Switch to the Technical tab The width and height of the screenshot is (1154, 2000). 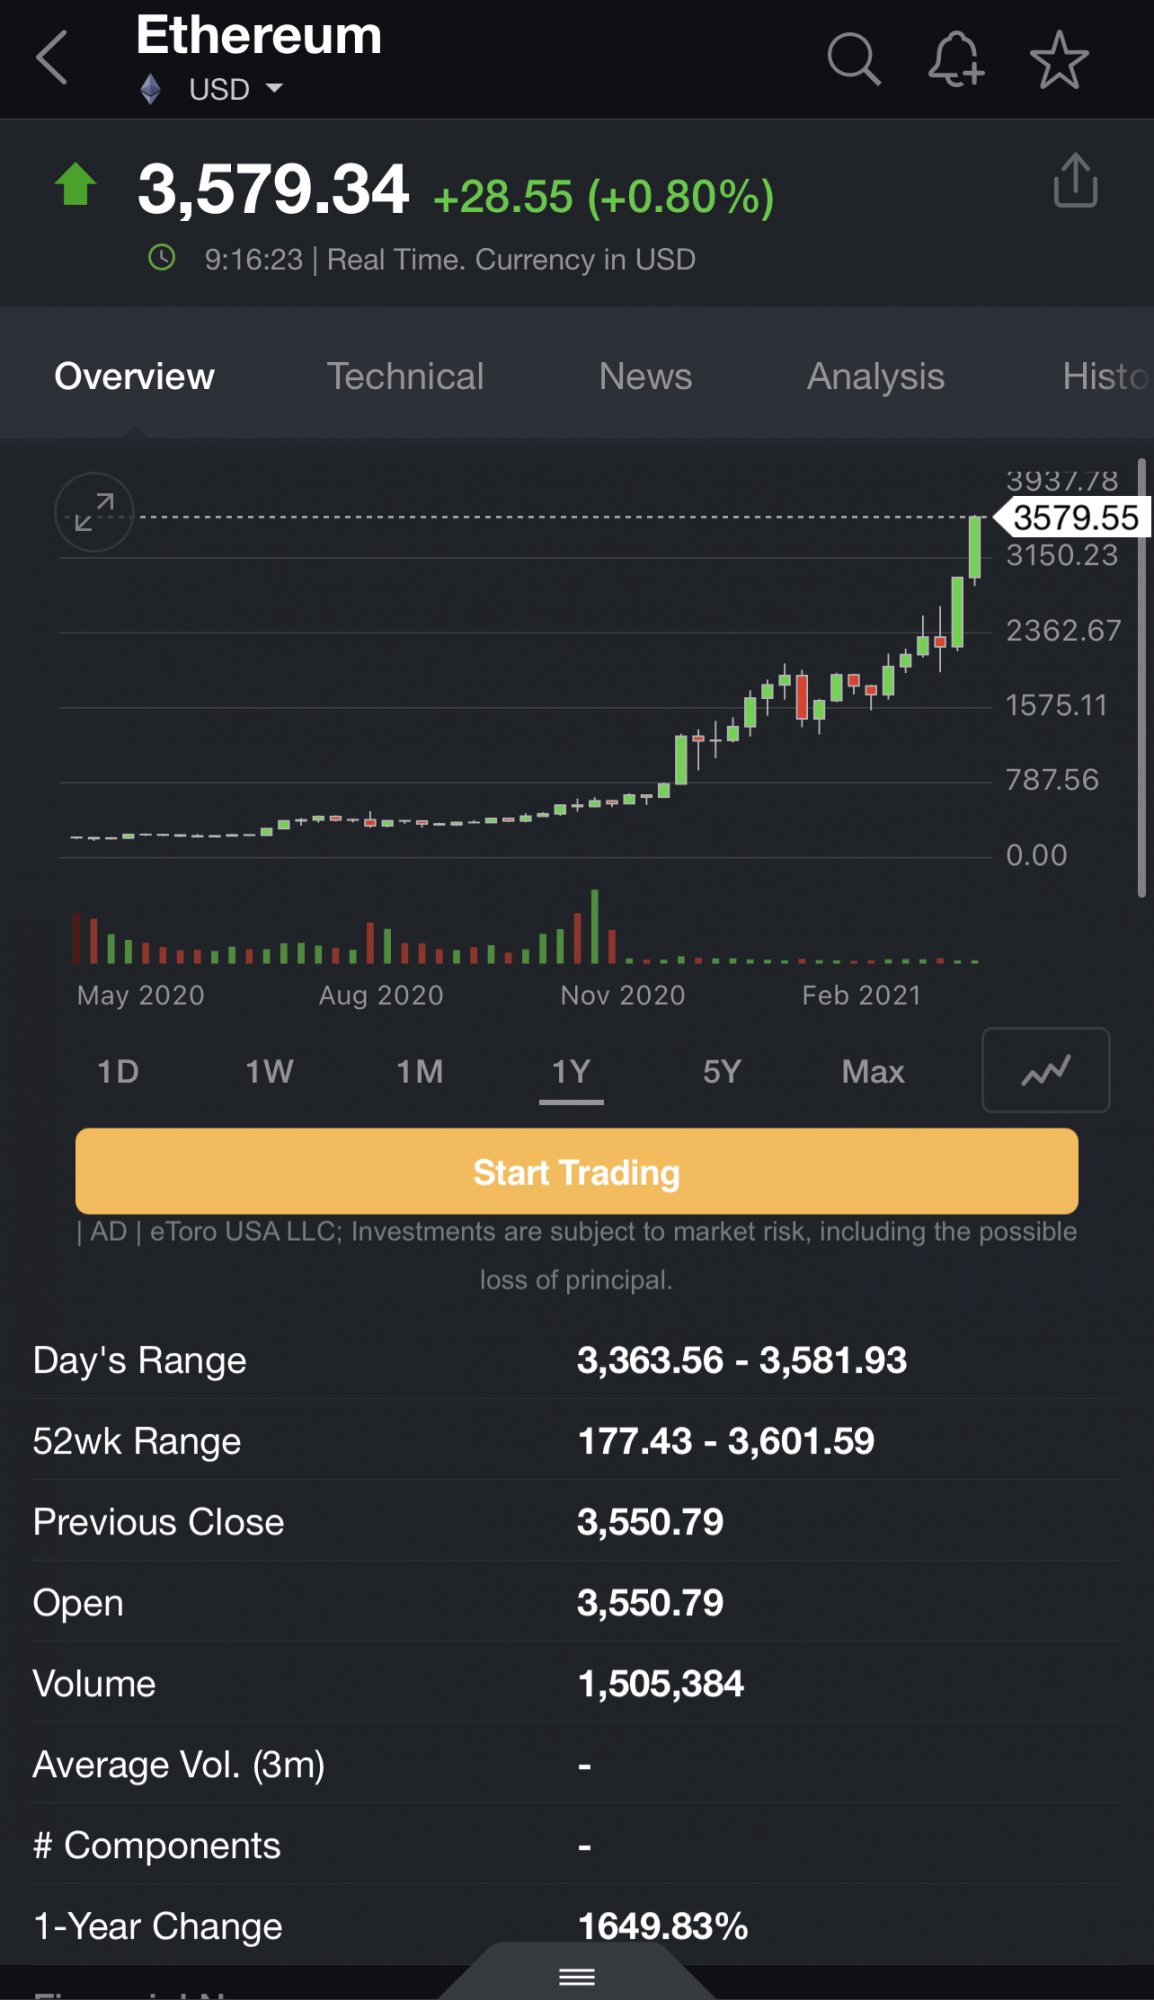405,377
